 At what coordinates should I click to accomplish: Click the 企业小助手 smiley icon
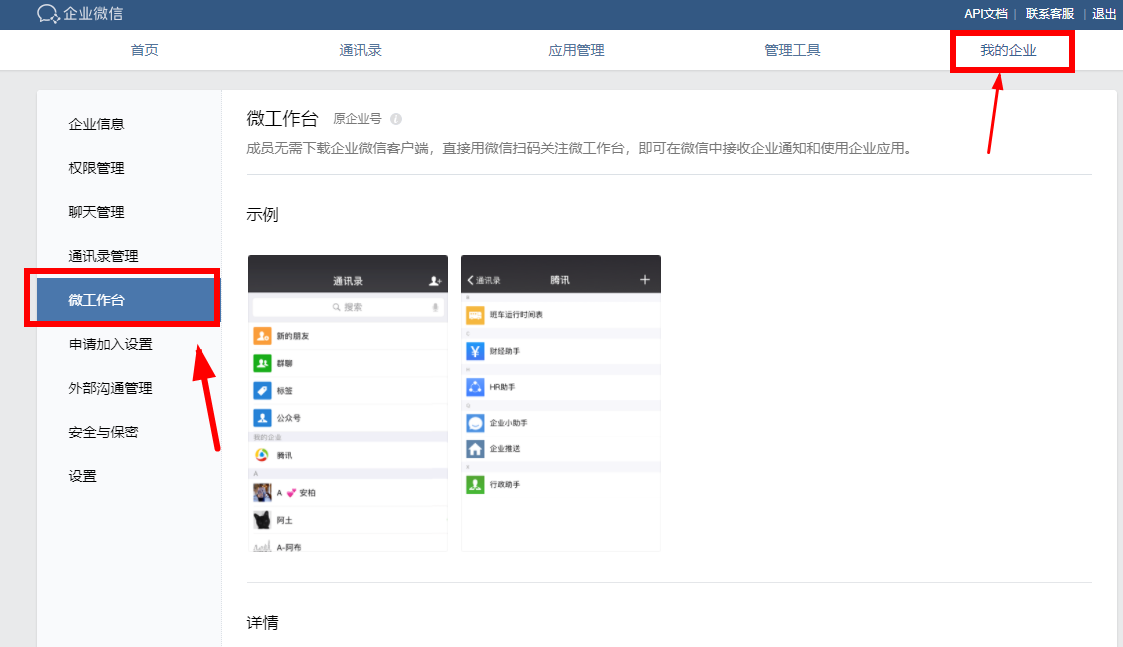point(475,423)
